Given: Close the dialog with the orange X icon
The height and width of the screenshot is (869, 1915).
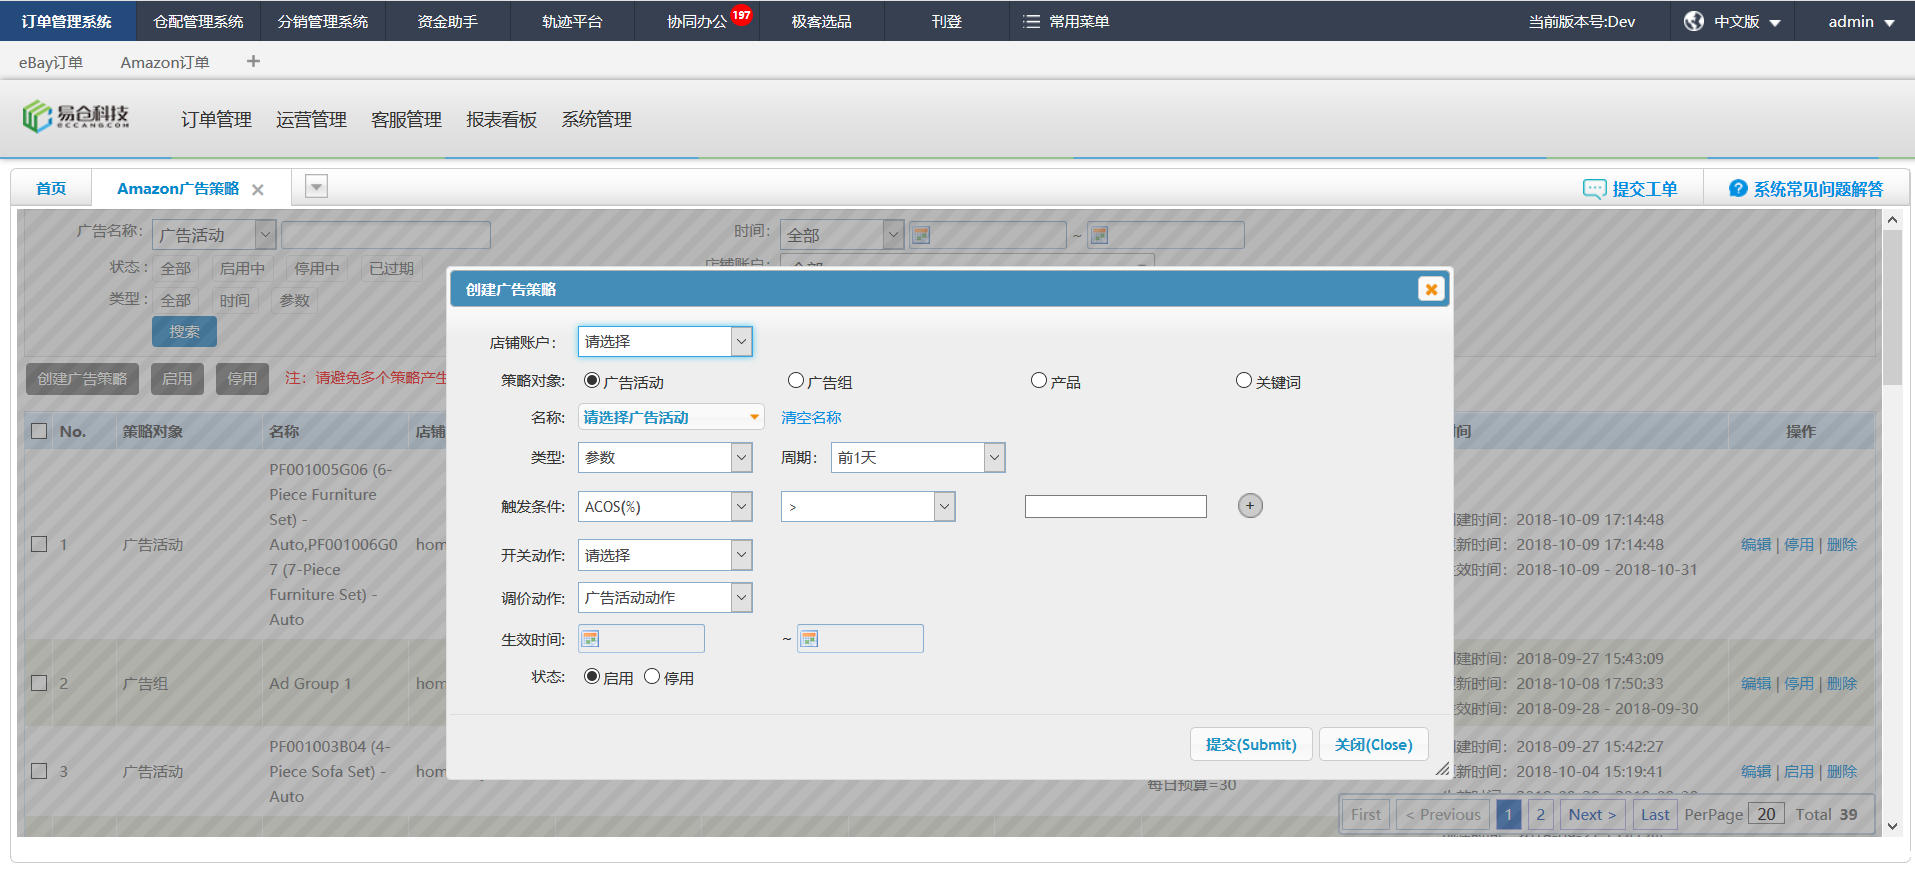Looking at the screenshot, I should 1431,289.
